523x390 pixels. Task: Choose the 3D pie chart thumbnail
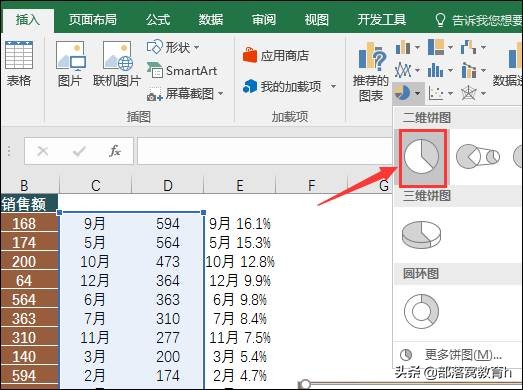pyautogui.click(x=422, y=234)
